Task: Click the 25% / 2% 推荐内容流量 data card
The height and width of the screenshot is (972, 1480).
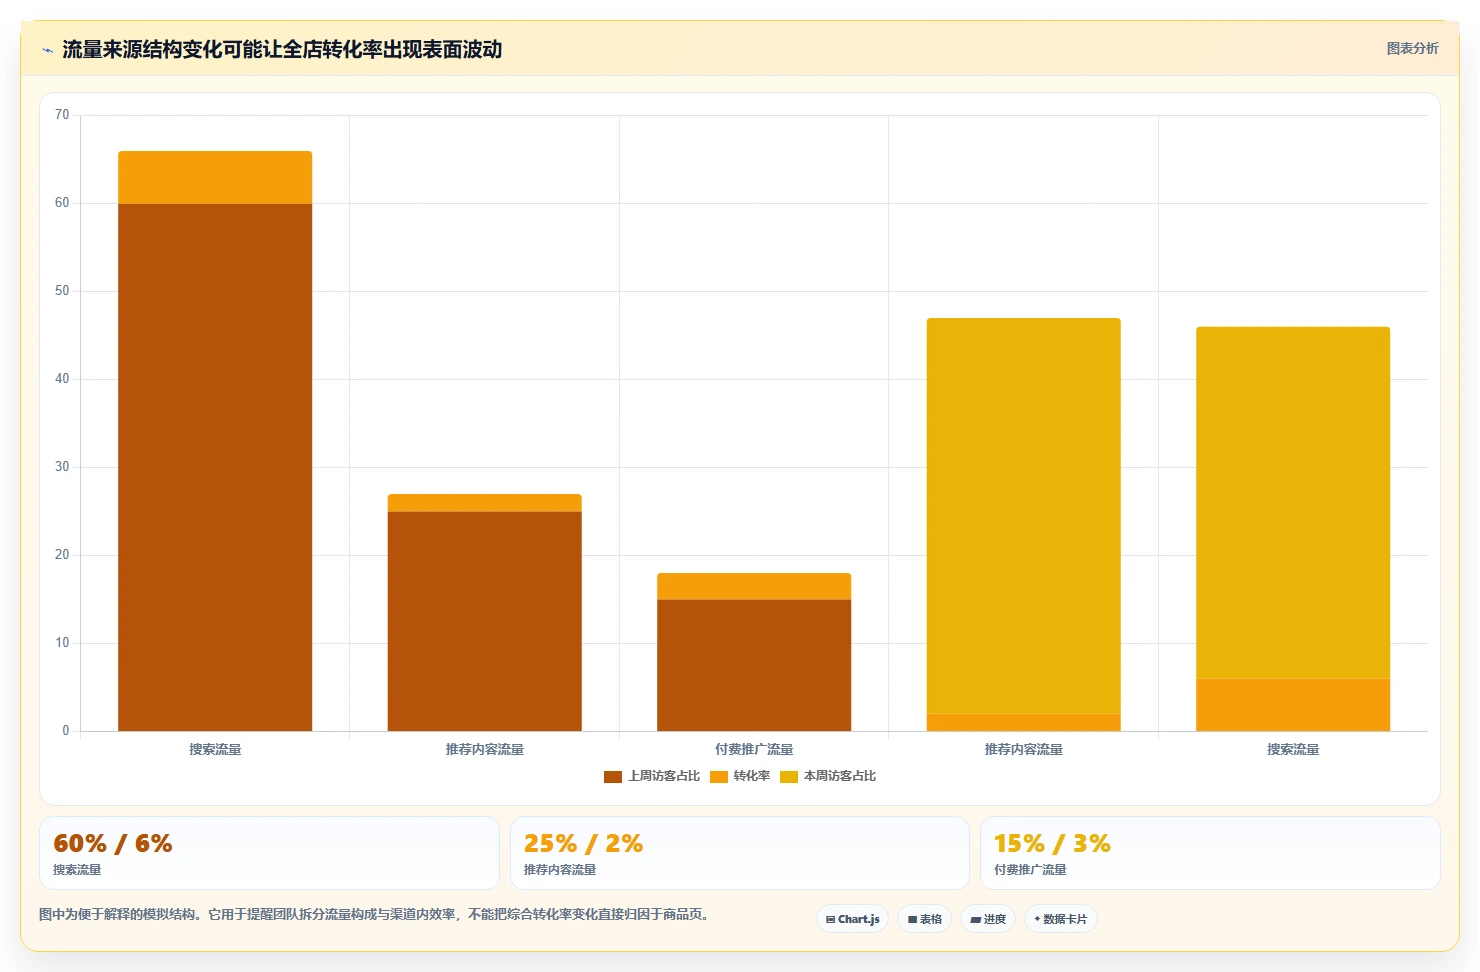Action: (740, 853)
